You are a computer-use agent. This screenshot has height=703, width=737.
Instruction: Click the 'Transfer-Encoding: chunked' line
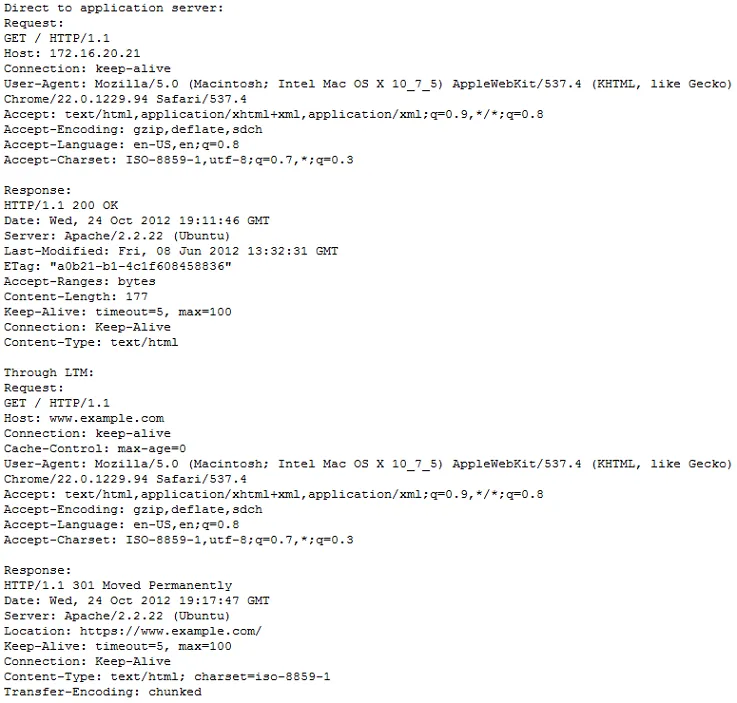(x=103, y=692)
